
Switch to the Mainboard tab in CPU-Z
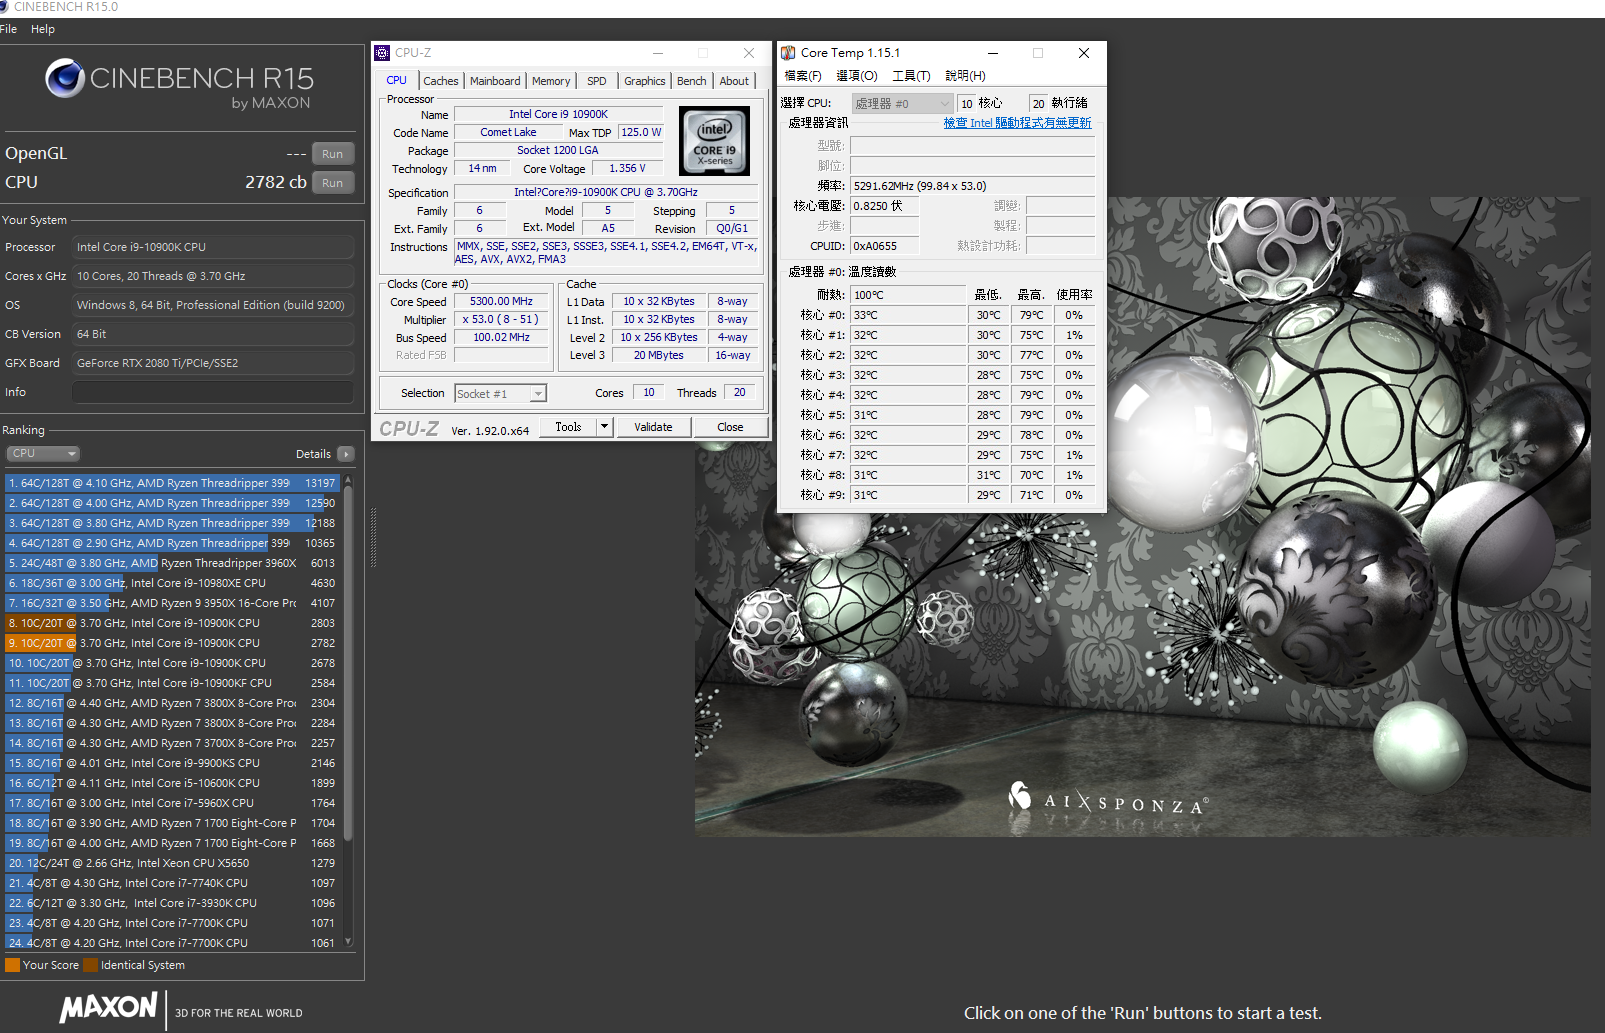pyautogui.click(x=495, y=81)
